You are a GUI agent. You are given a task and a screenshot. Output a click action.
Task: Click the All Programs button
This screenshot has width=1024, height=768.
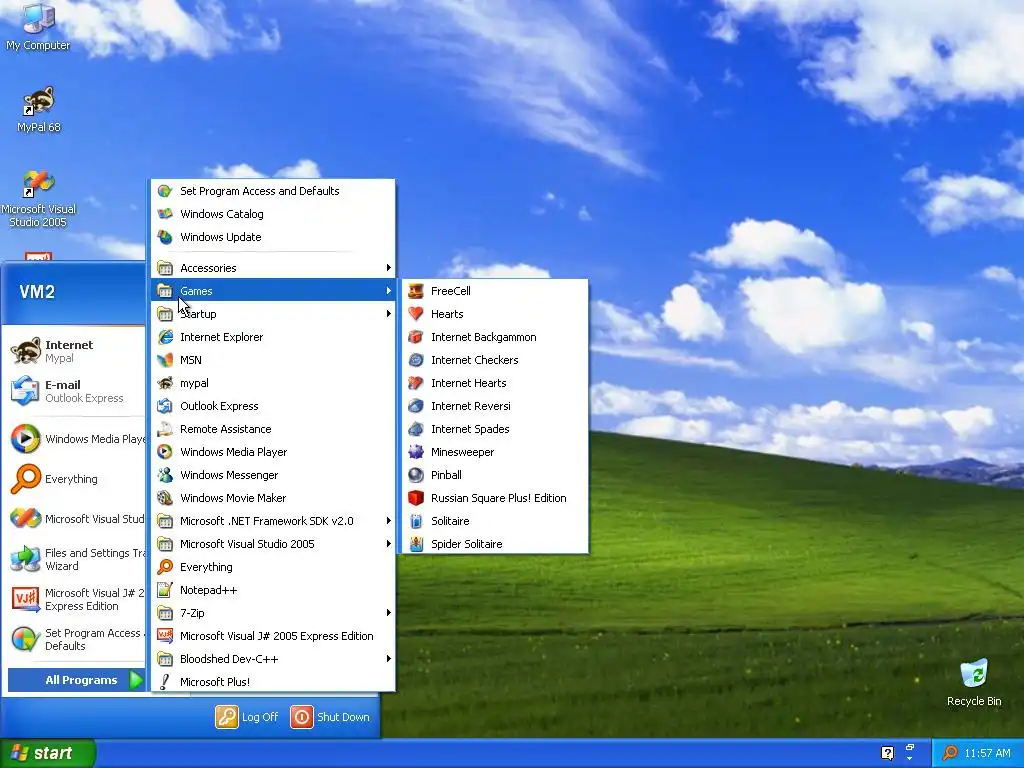coord(76,680)
